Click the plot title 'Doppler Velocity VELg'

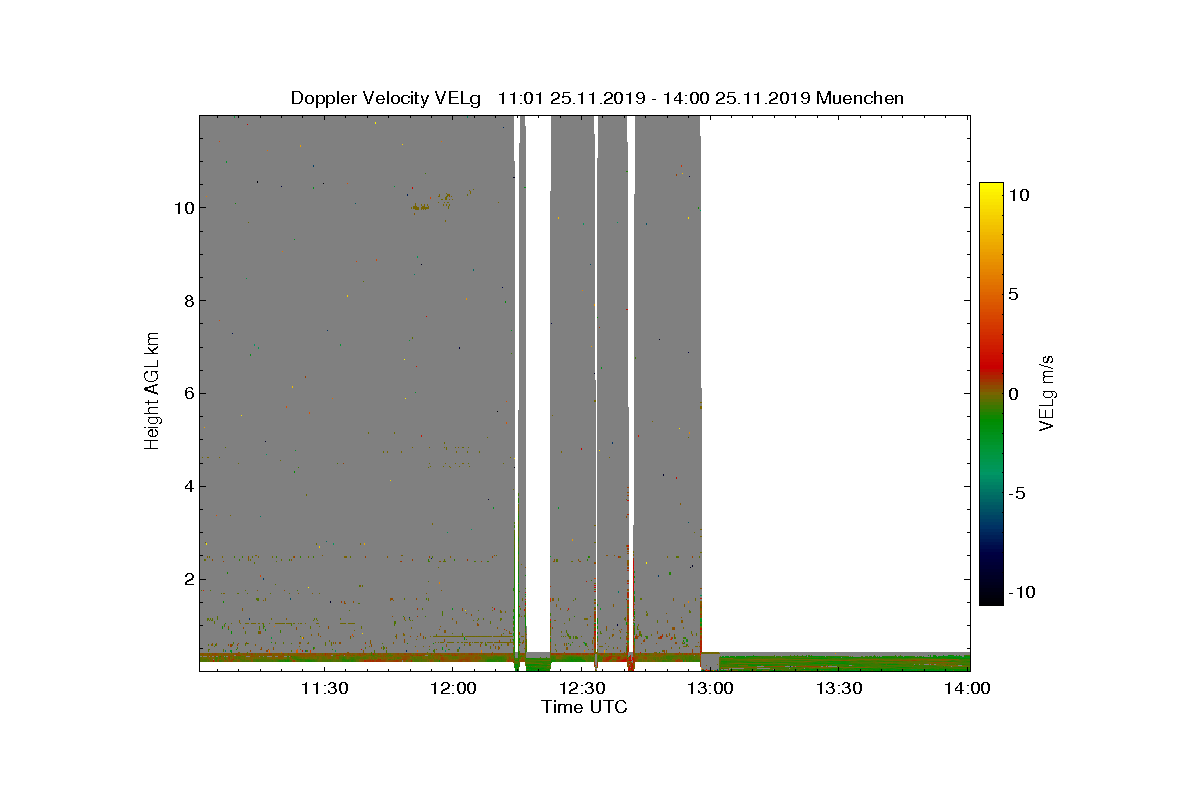point(388,98)
